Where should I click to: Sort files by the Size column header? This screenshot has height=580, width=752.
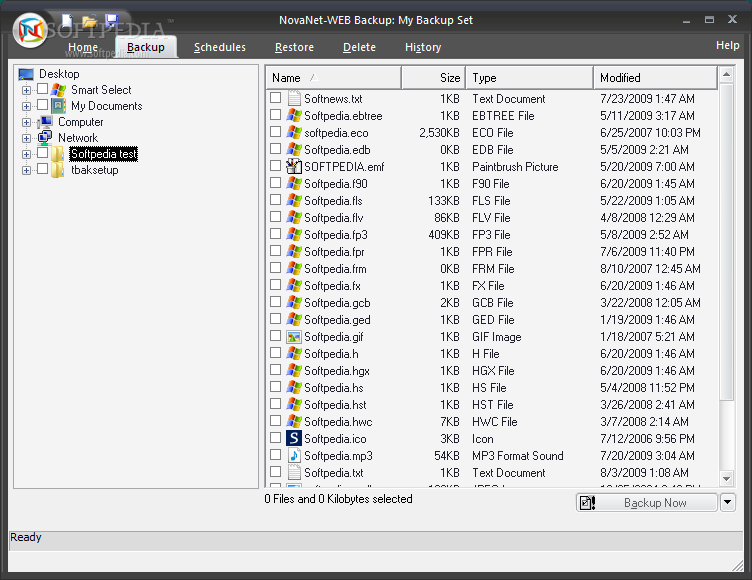pyautogui.click(x=434, y=78)
